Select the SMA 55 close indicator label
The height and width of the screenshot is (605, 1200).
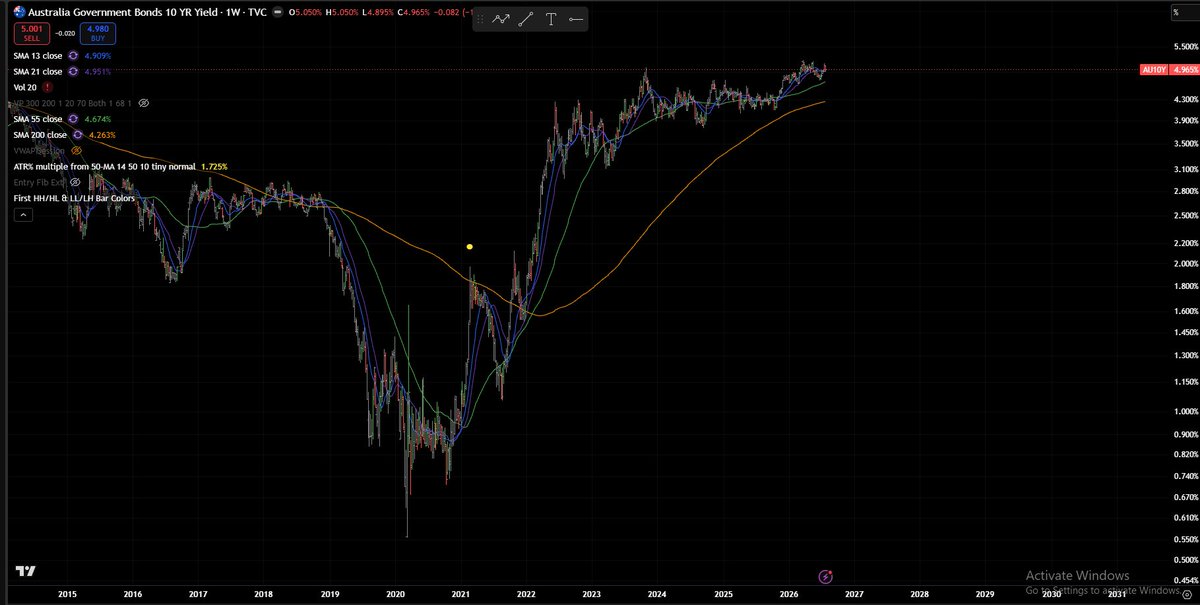[x=37, y=119]
